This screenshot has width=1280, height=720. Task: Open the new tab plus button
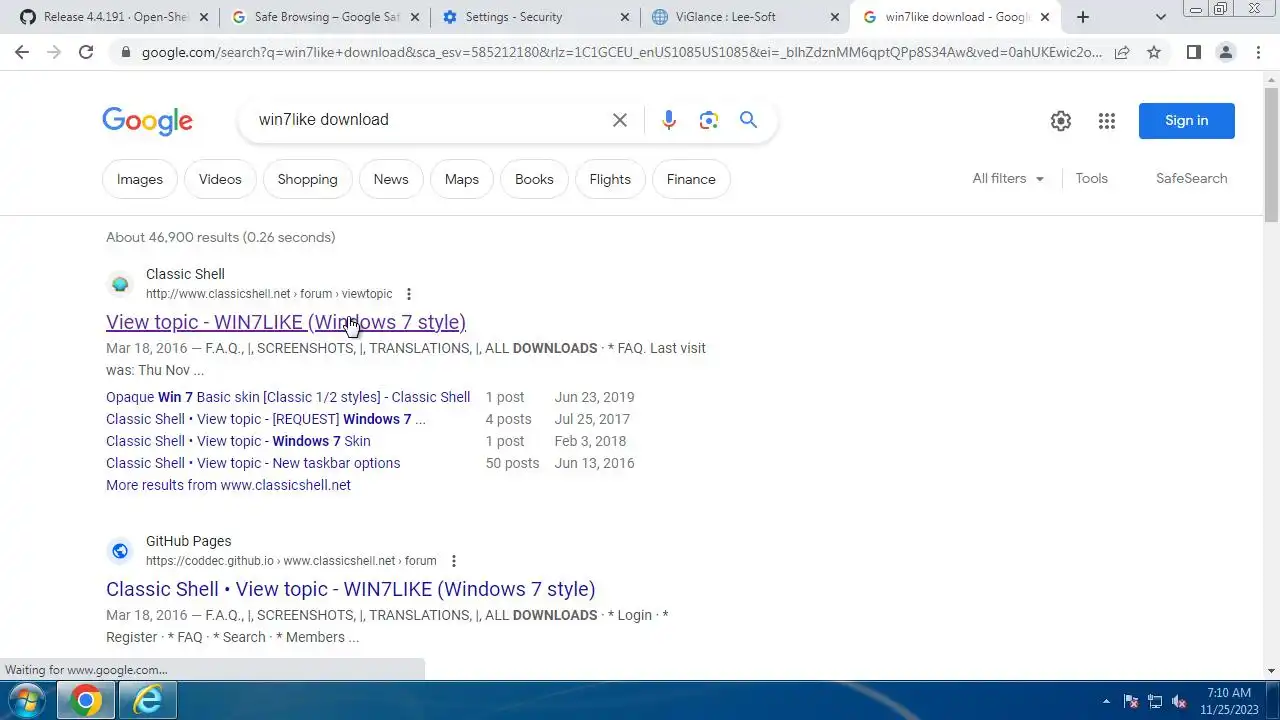click(x=1083, y=17)
